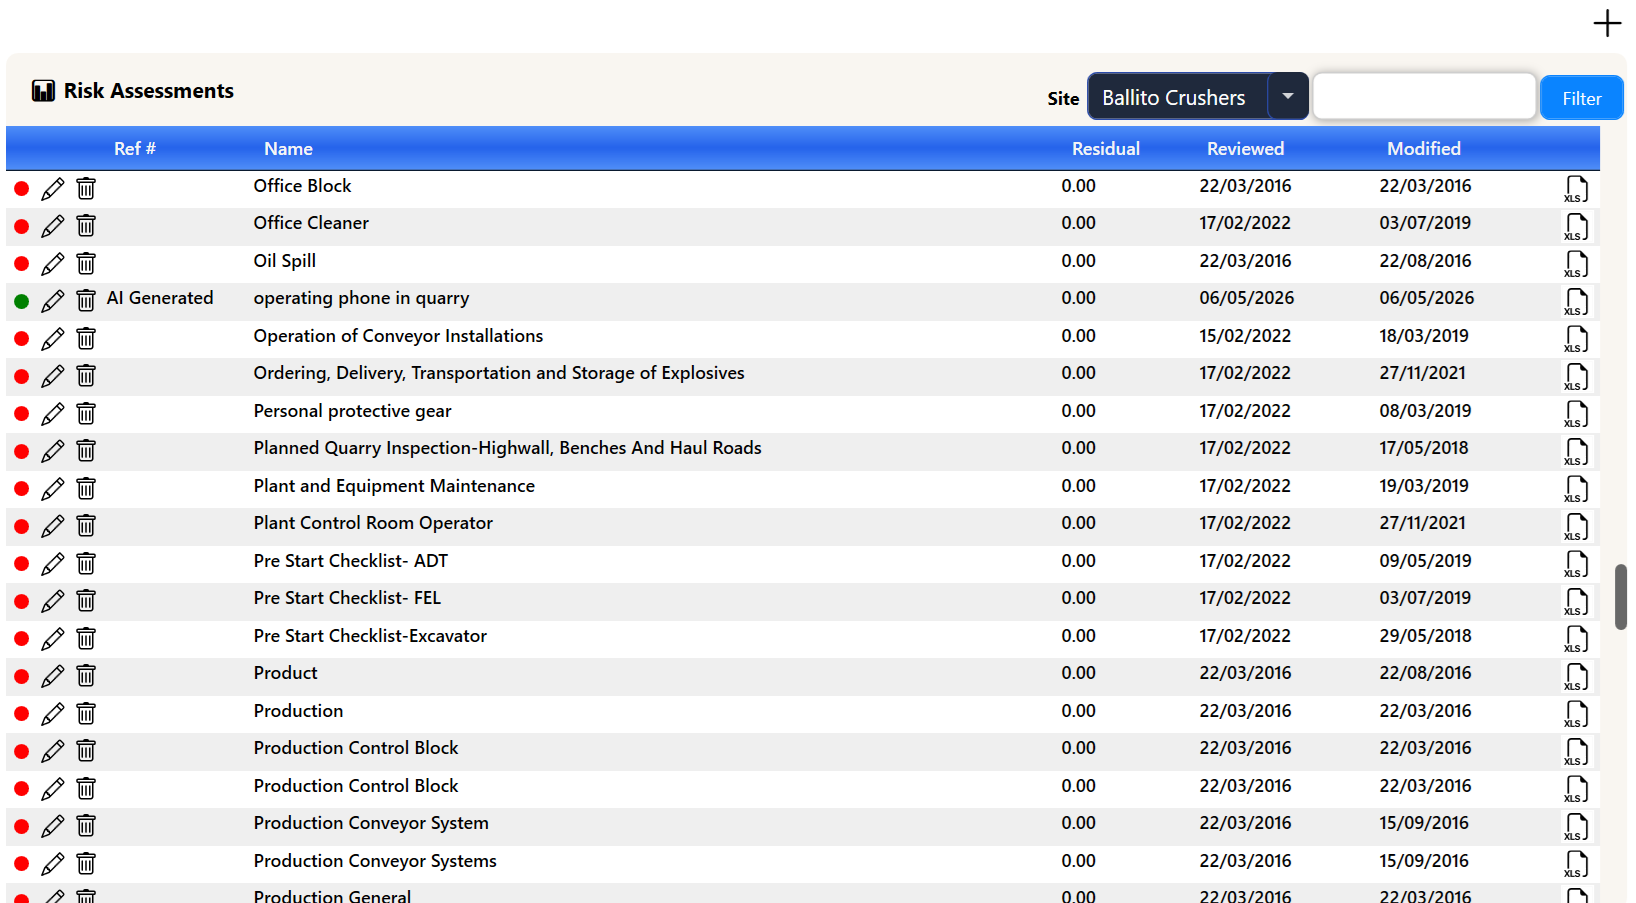The width and height of the screenshot is (1636, 903).
Task: Export Personal protective gear XLS
Action: [1576, 414]
